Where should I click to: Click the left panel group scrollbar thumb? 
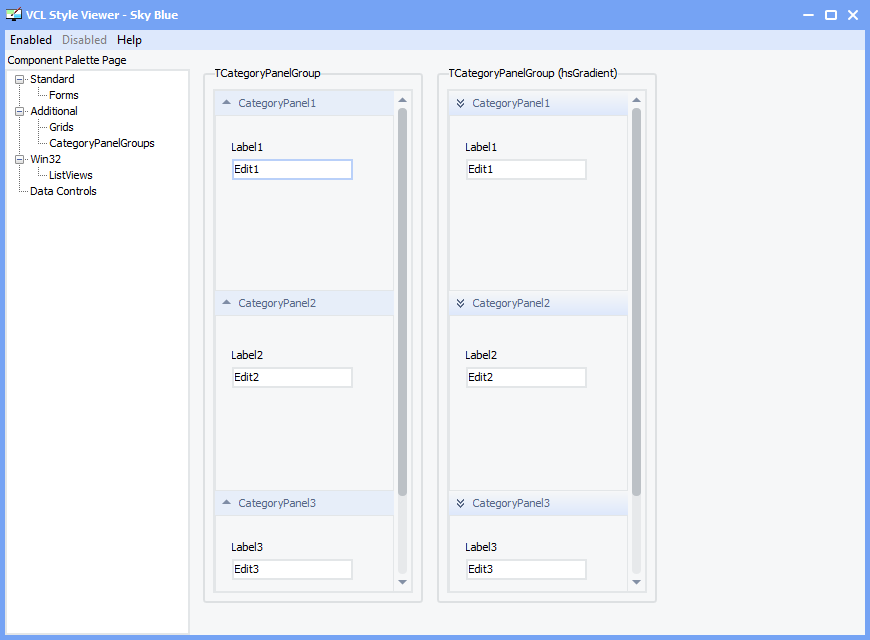click(403, 301)
